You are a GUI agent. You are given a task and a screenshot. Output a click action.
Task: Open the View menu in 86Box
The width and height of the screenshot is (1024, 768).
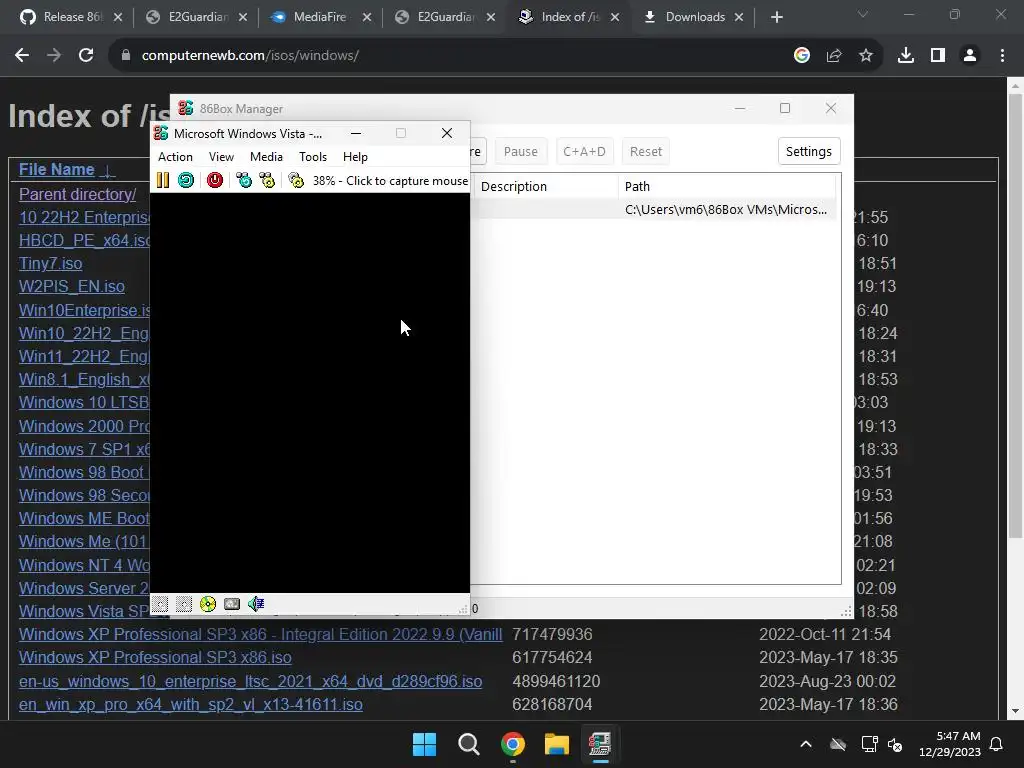[221, 157]
